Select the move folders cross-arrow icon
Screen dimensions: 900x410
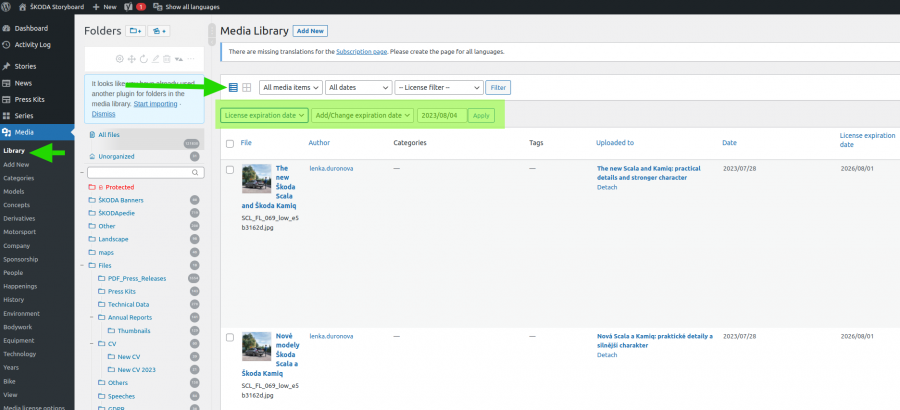[131, 59]
